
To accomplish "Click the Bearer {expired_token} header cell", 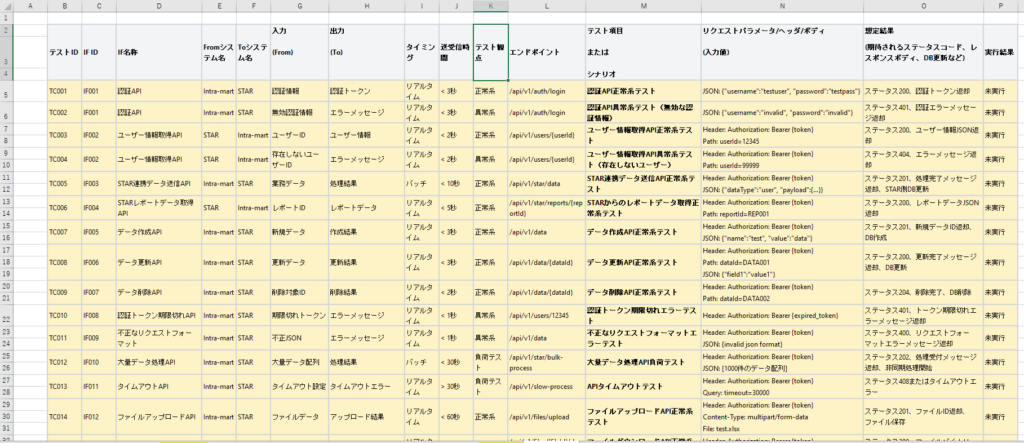I will pyautogui.click(x=782, y=315).
